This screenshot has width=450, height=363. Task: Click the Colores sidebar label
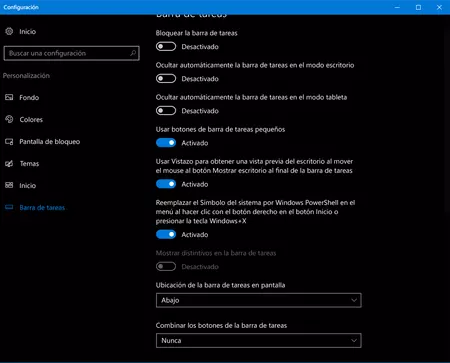point(31,119)
